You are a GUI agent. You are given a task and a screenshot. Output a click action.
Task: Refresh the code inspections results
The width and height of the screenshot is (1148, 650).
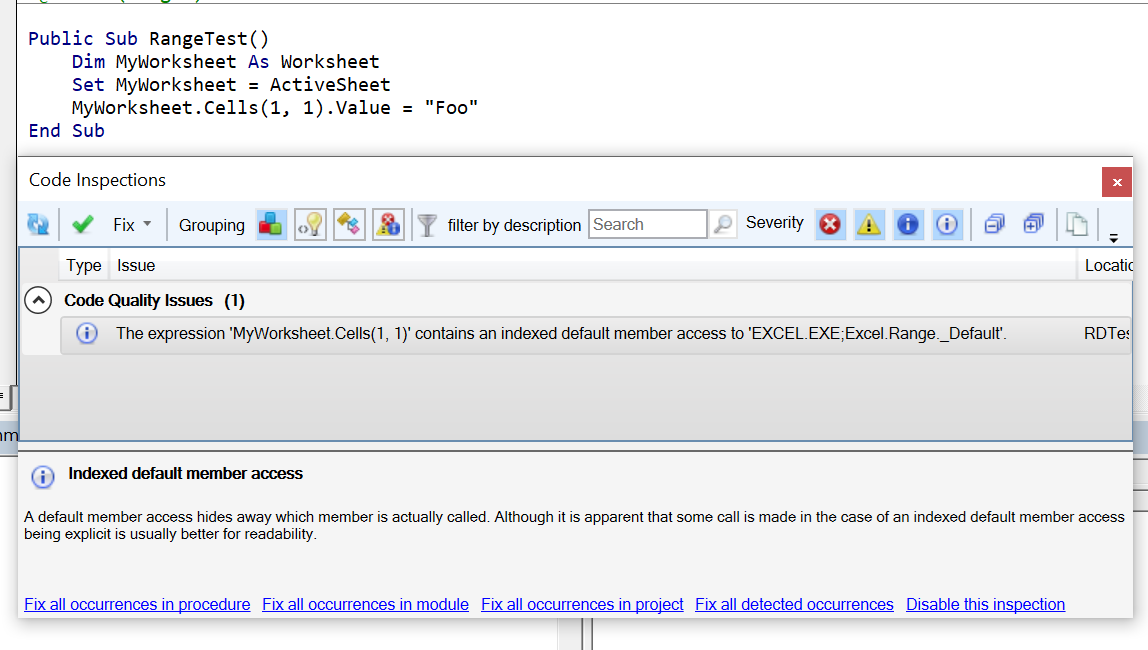(x=38, y=224)
